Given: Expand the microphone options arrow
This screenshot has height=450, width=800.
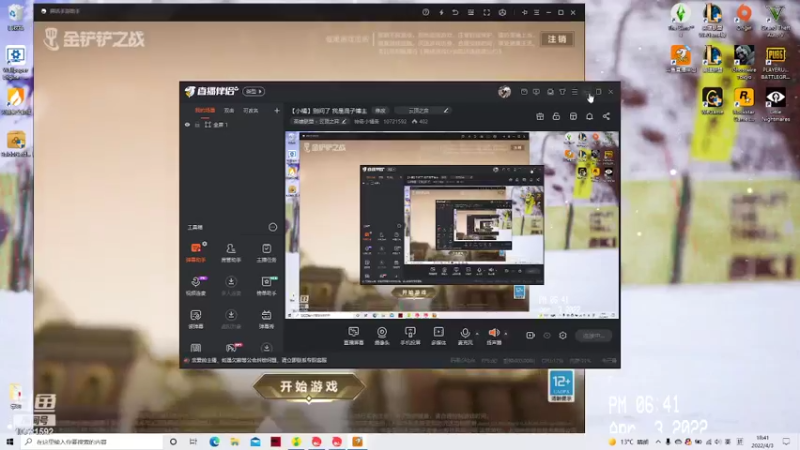Looking at the screenshot, I should [477, 334].
